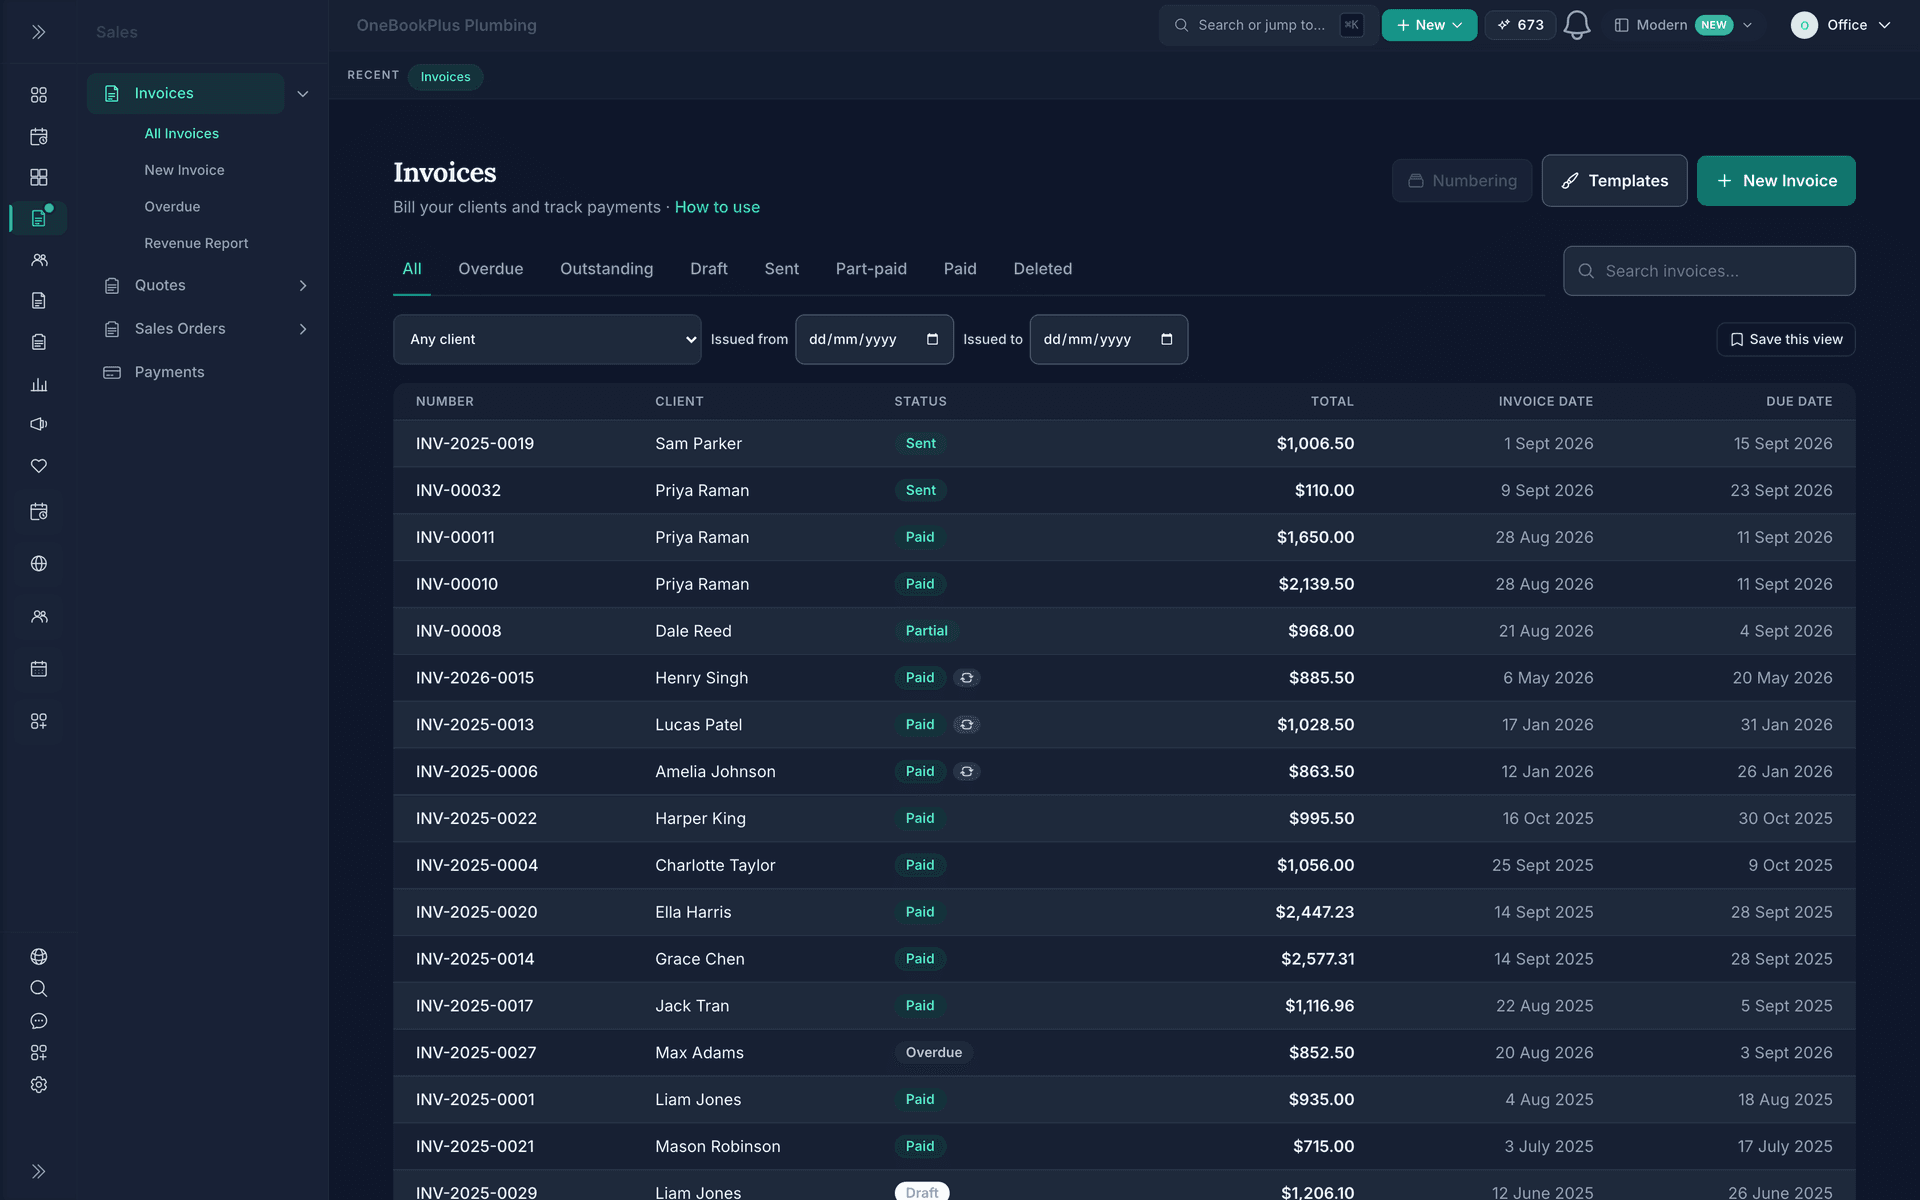
Task: Open calendar picker in Issued from field
Action: coord(932,339)
